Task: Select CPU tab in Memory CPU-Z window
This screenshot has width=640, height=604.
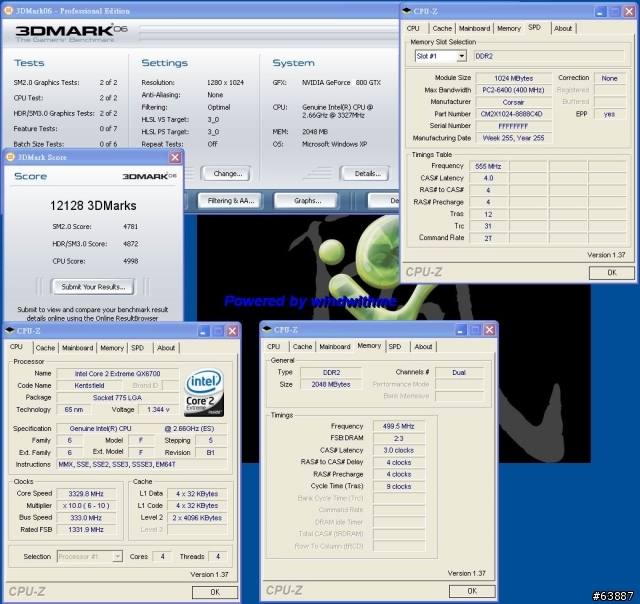Action: 273,346
